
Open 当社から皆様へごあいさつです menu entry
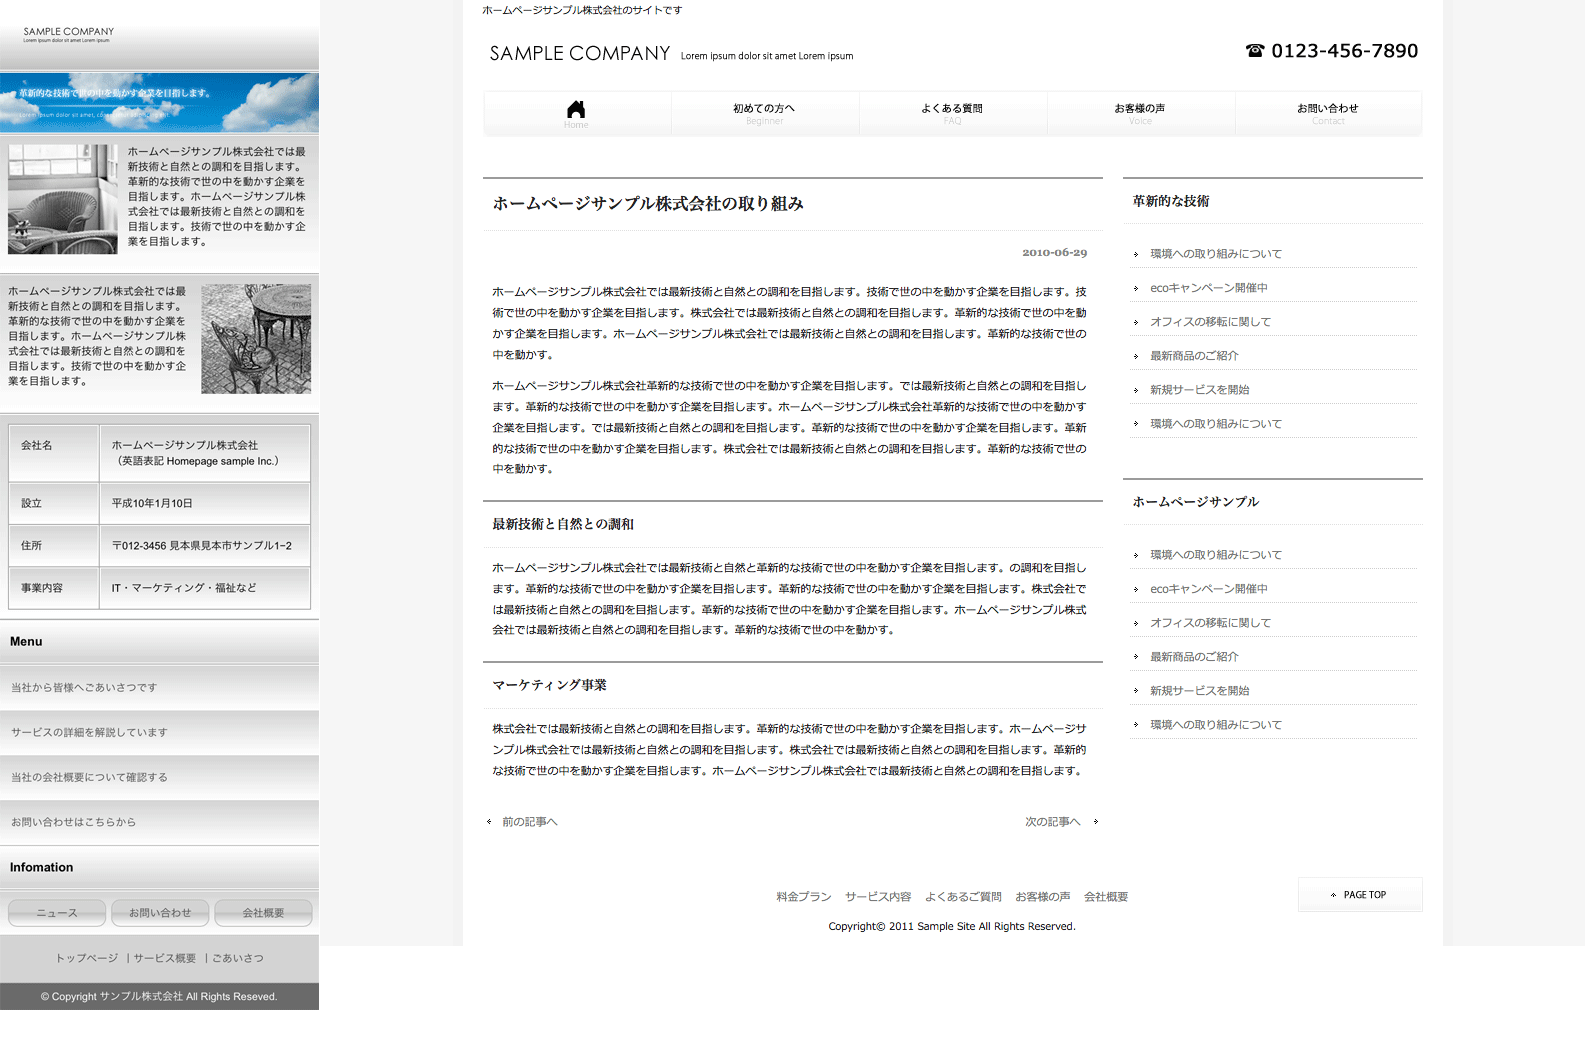(x=84, y=688)
